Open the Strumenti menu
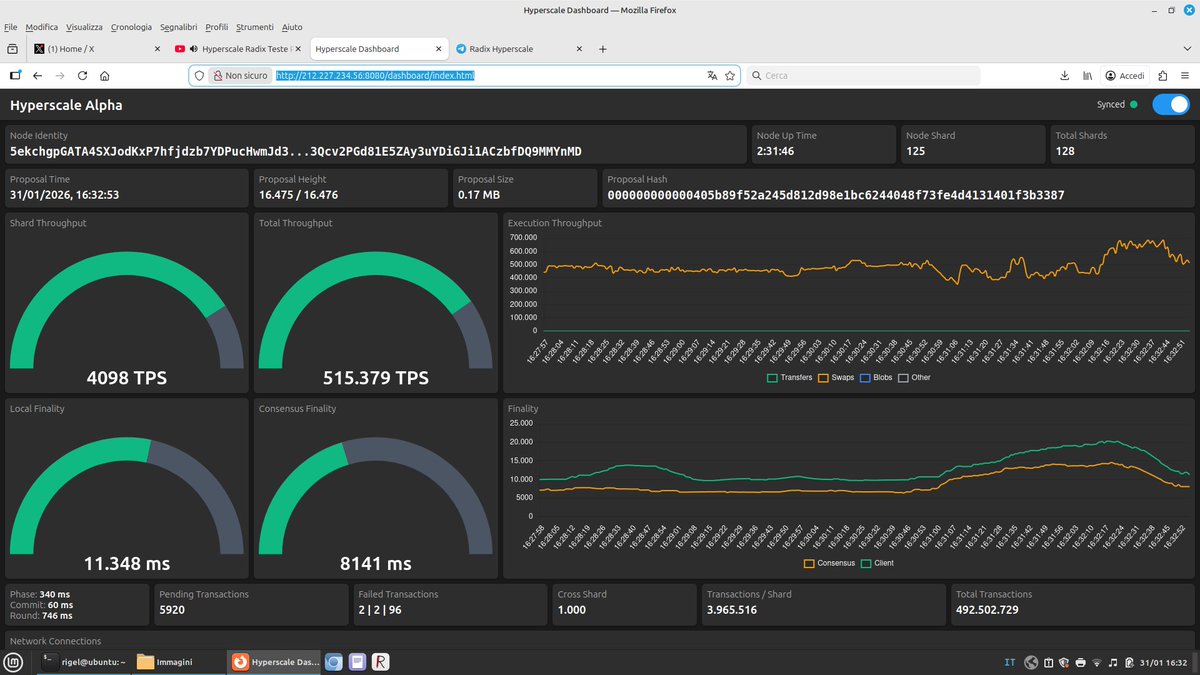The height and width of the screenshot is (675, 1200). point(254,27)
